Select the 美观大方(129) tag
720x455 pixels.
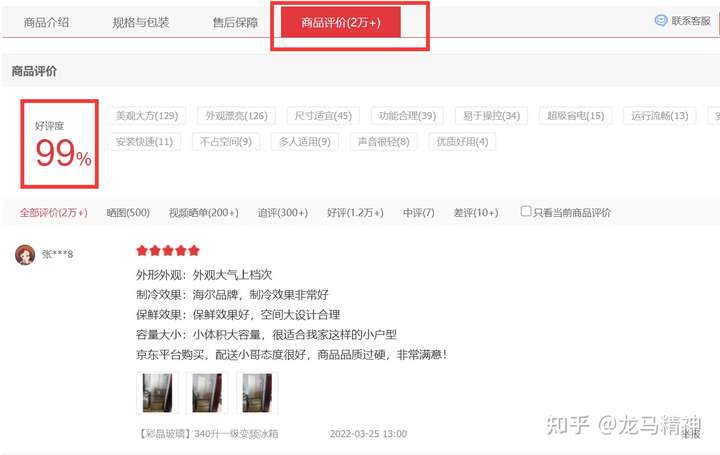[147, 116]
